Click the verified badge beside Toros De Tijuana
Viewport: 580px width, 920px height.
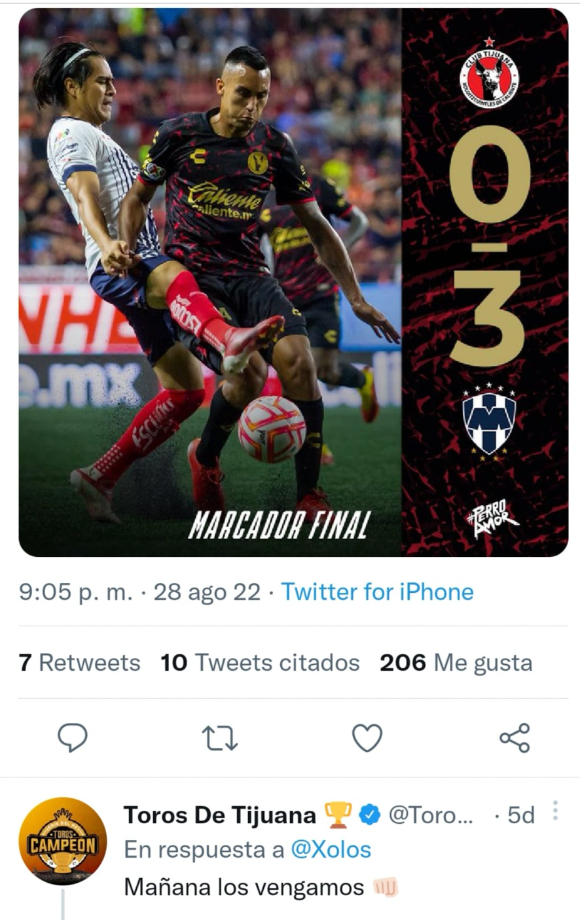tap(369, 815)
